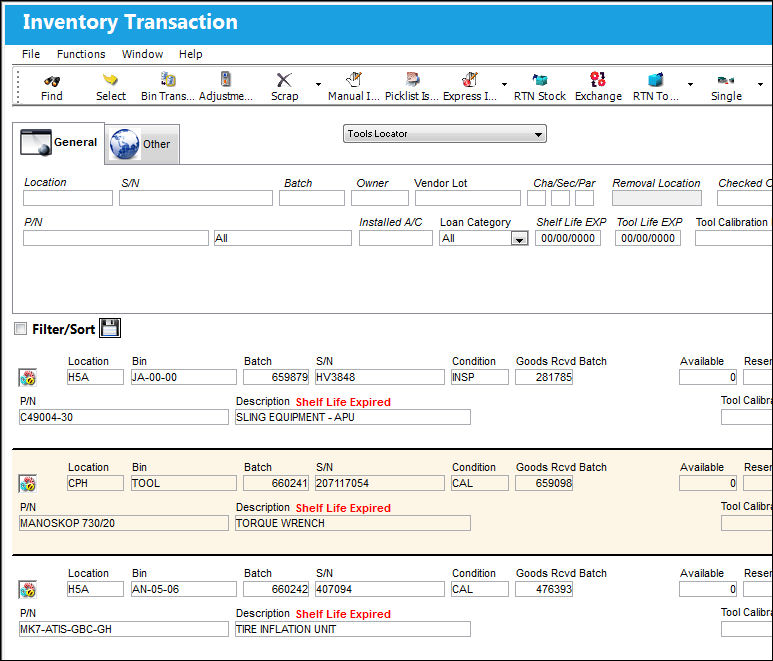Image resolution: width=773 pixels, height=661 pixels.
Task: Click the INSP condition value
Action: point(480,377)
